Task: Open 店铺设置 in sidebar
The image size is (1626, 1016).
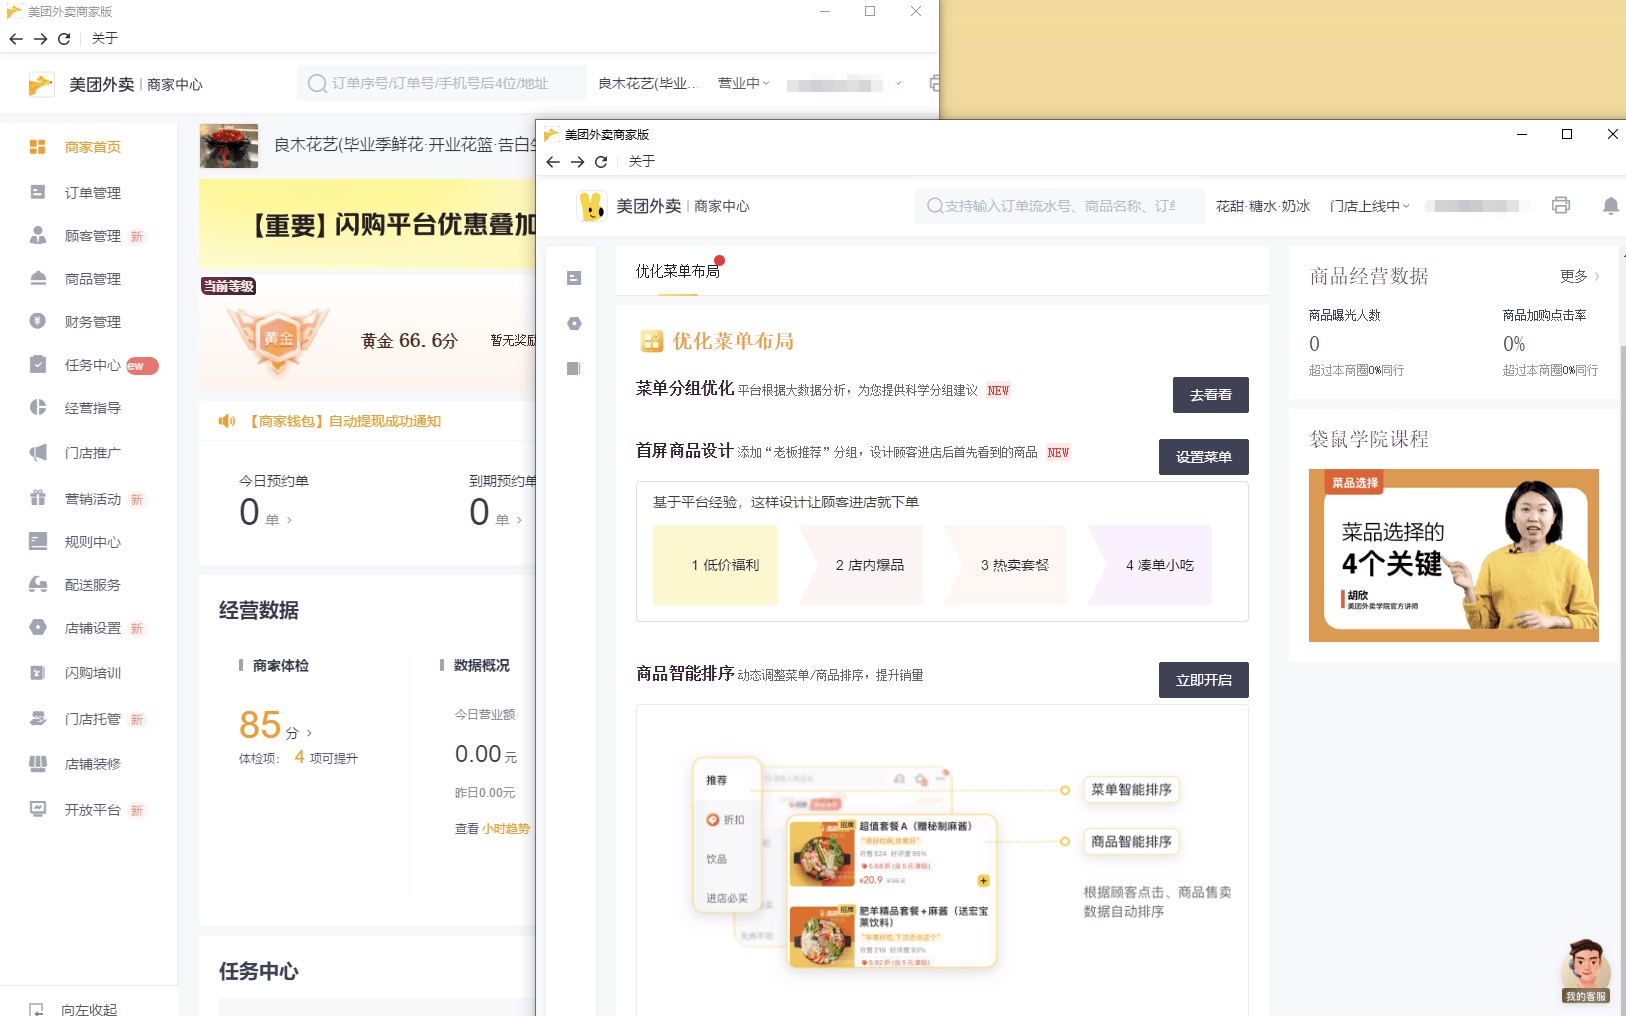Action: [92, 628]
